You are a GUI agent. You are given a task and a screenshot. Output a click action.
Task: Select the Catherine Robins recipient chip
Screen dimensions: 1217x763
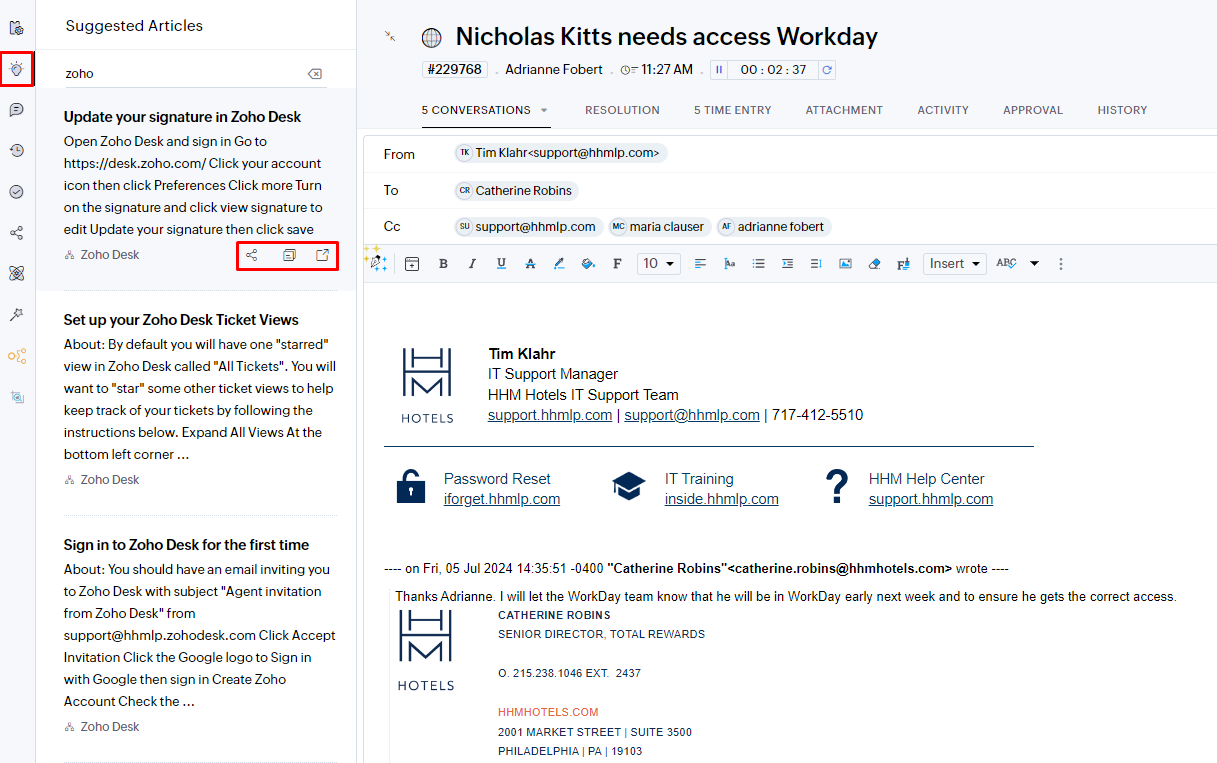pos(517,190)
